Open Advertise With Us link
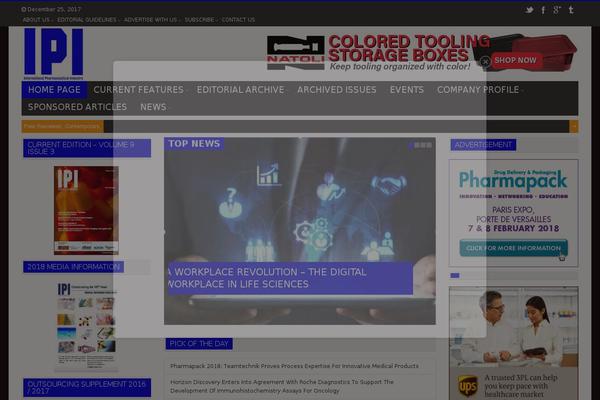The image size is (600, 400). pyautogui.click(x=150, y=20)
